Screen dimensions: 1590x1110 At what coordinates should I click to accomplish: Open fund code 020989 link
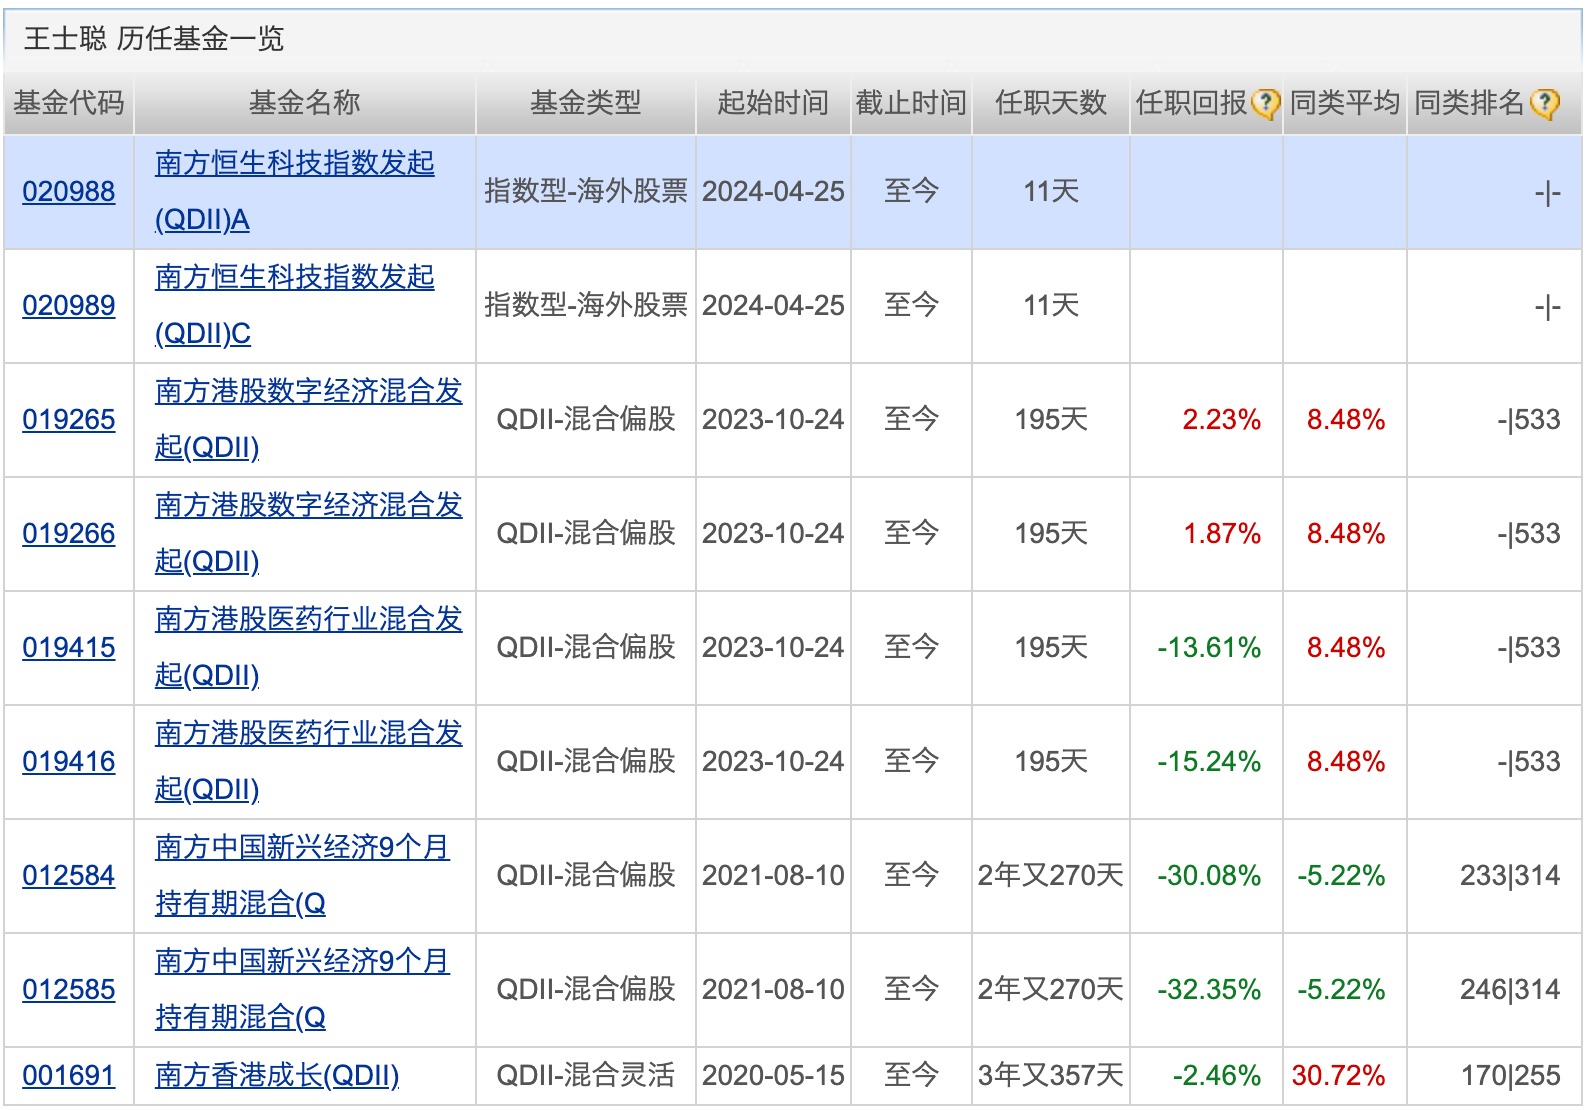(69, 306)
